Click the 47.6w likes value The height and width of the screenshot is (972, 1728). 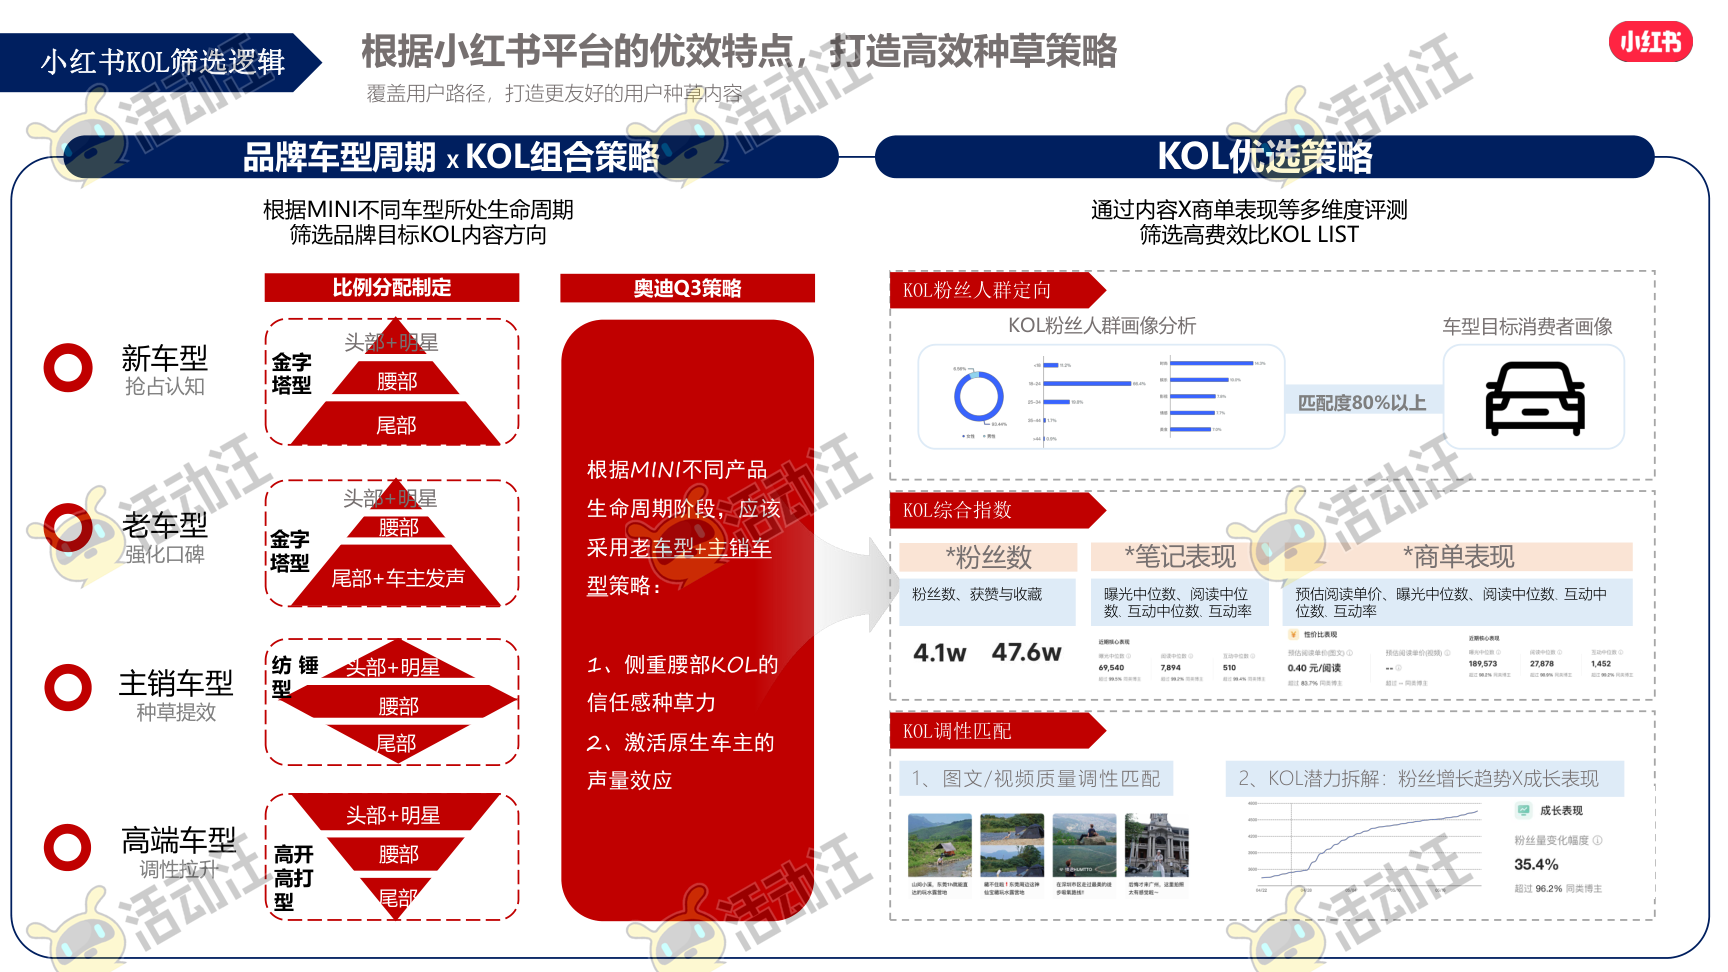tap(1026, 652)
